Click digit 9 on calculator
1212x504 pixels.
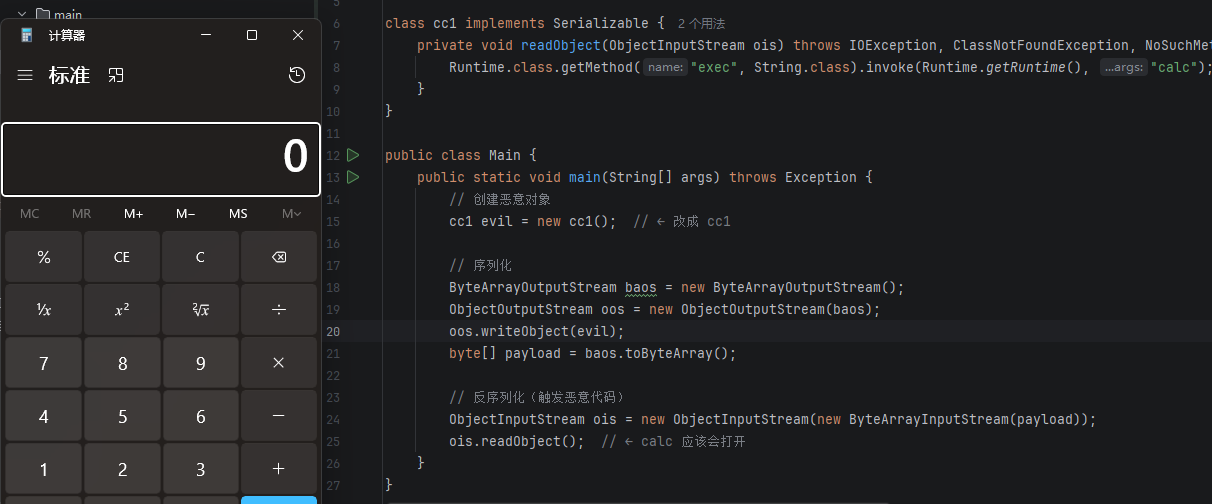coord(200,363)
